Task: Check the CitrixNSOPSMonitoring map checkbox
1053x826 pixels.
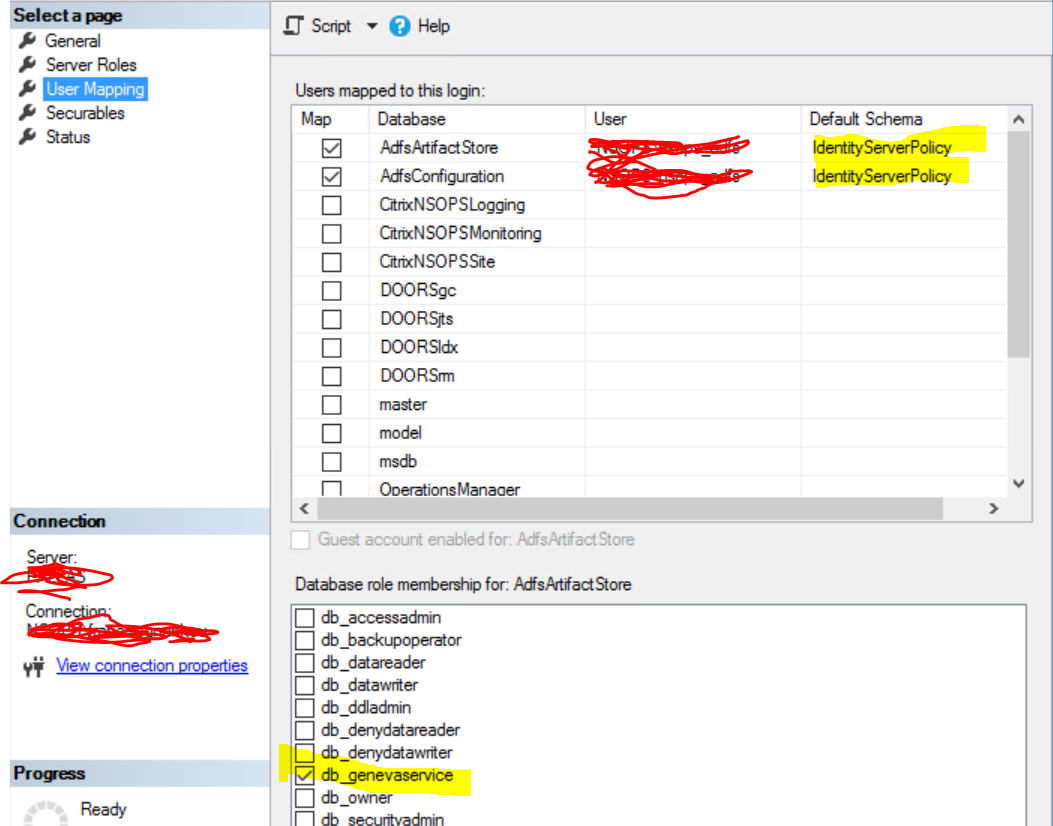Action: tap(331, 234)
